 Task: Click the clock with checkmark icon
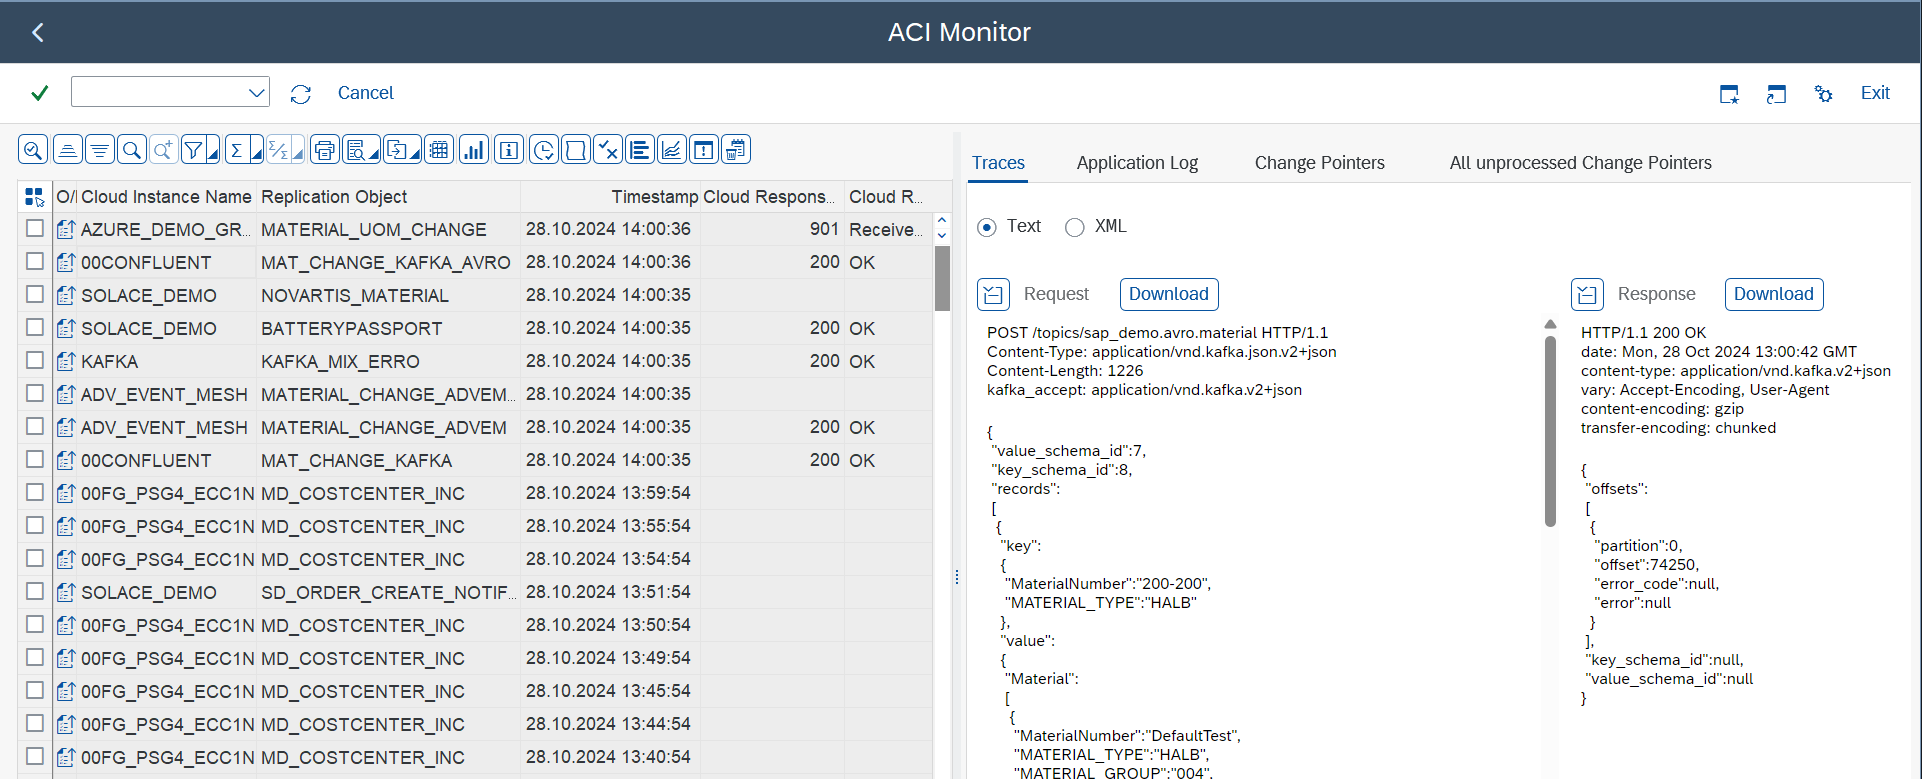click(543, 150)
